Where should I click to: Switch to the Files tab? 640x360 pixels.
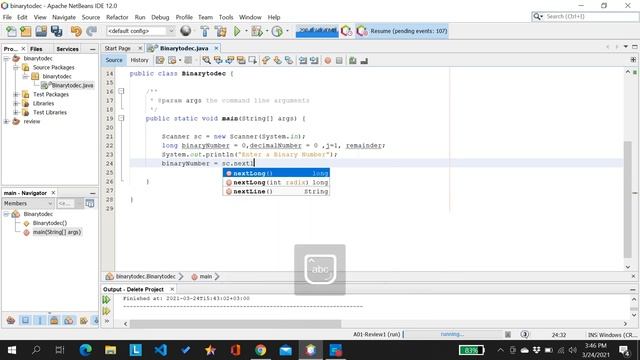[x=36, y=49]
